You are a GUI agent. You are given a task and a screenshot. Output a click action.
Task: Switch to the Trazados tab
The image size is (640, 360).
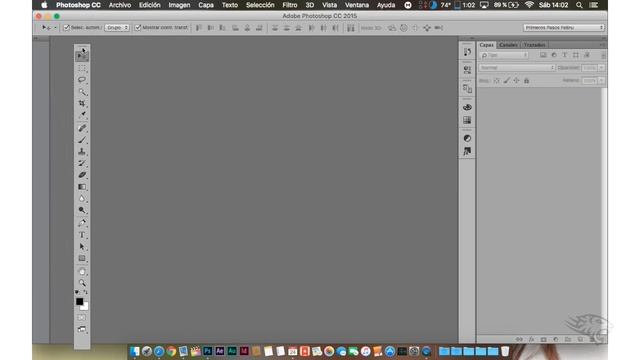coord(534,45)
